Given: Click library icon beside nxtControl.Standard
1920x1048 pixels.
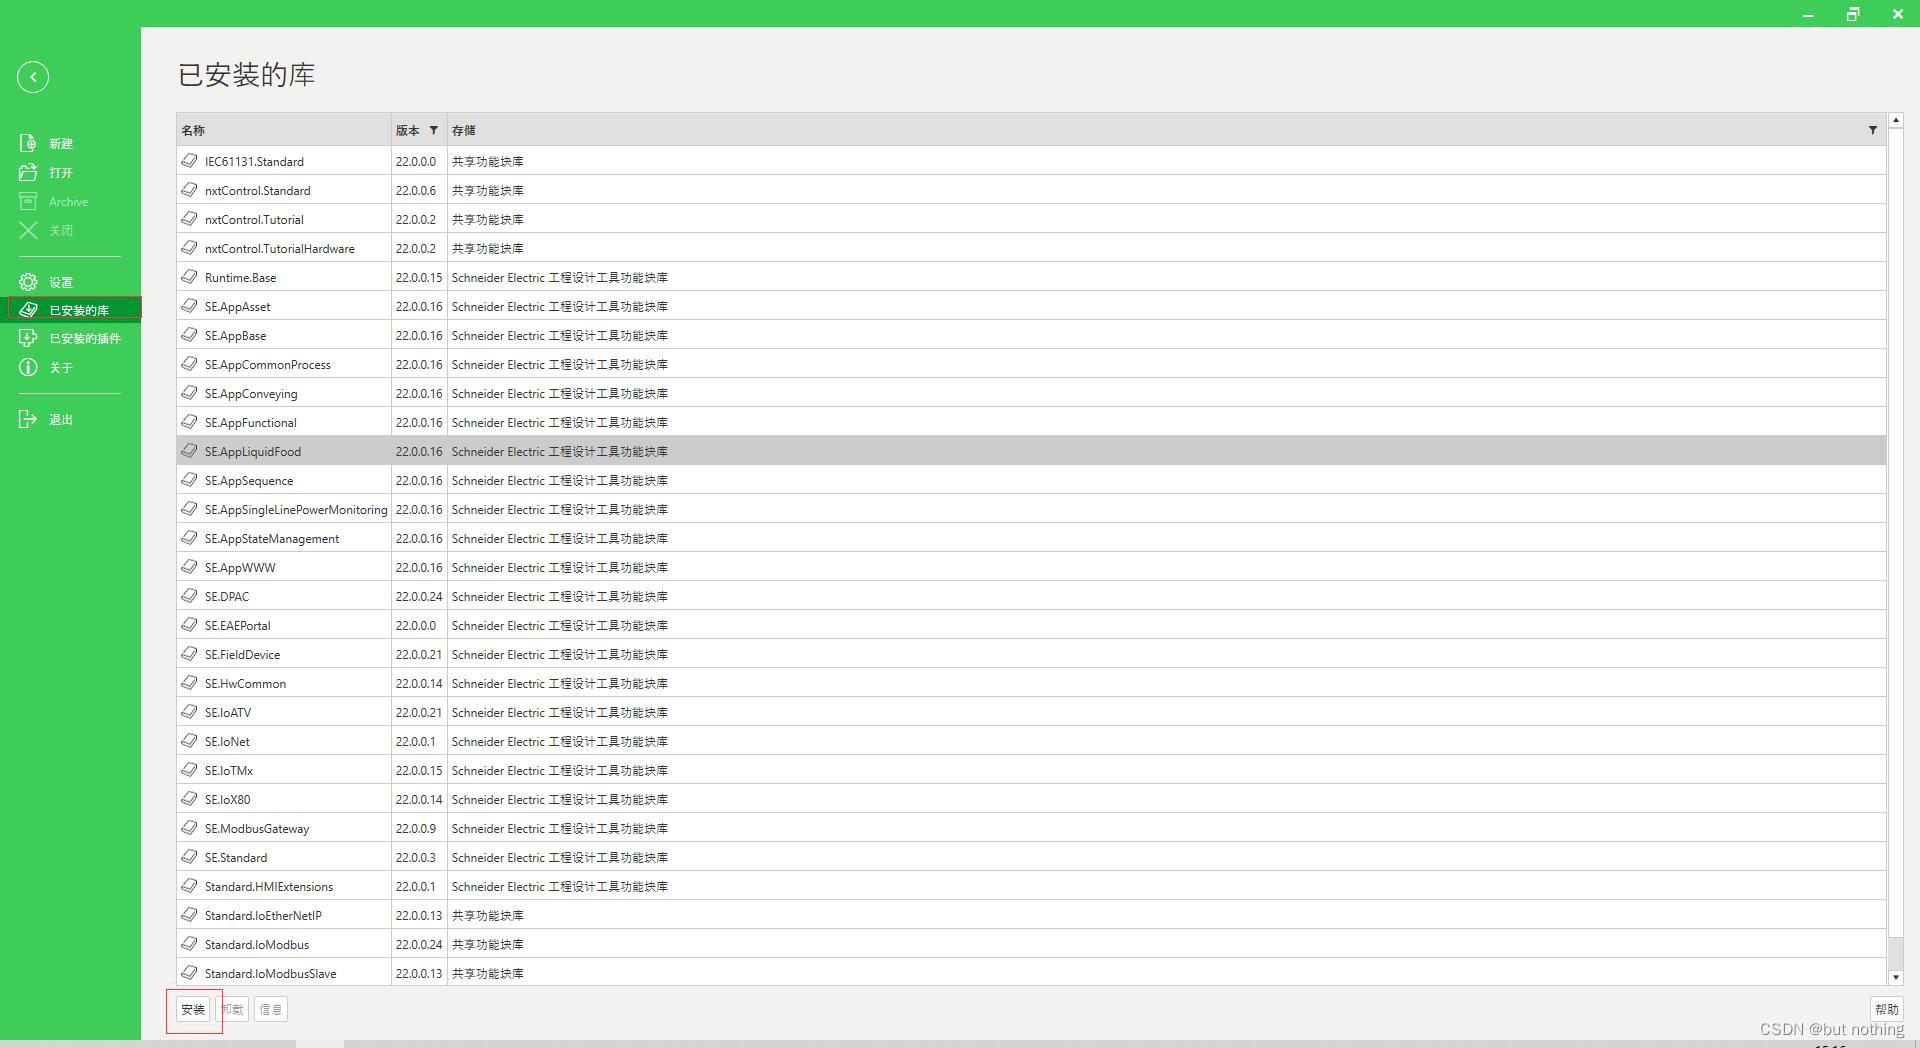Looking at the screenshot, I should [x=189, y=189].
